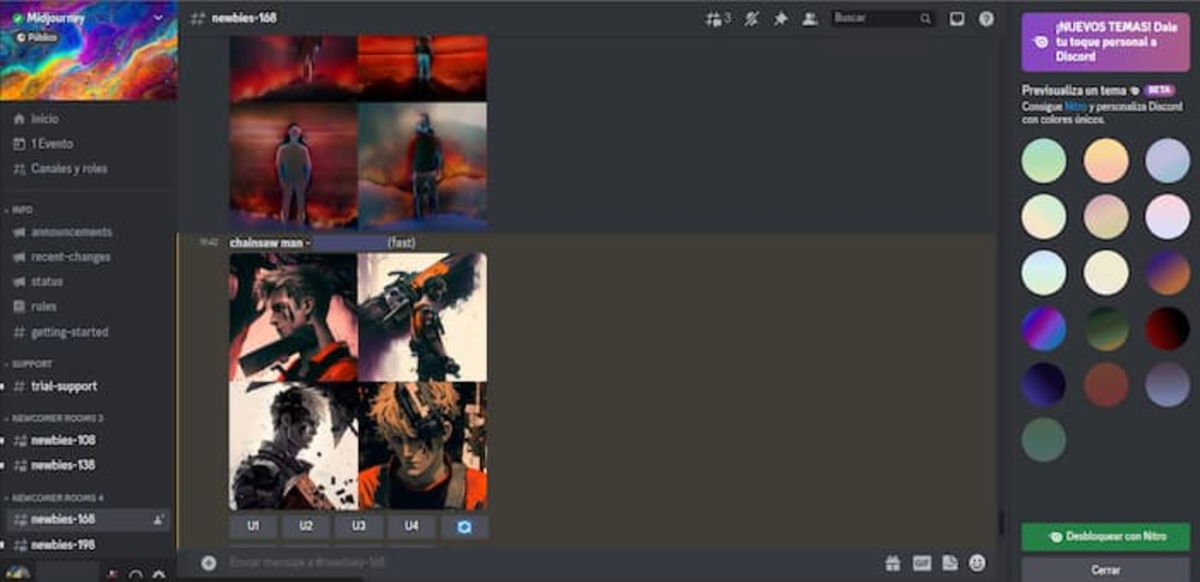Open the gift Nitro icon
This screenshot has height=582, width=1200.
point(892,563)
